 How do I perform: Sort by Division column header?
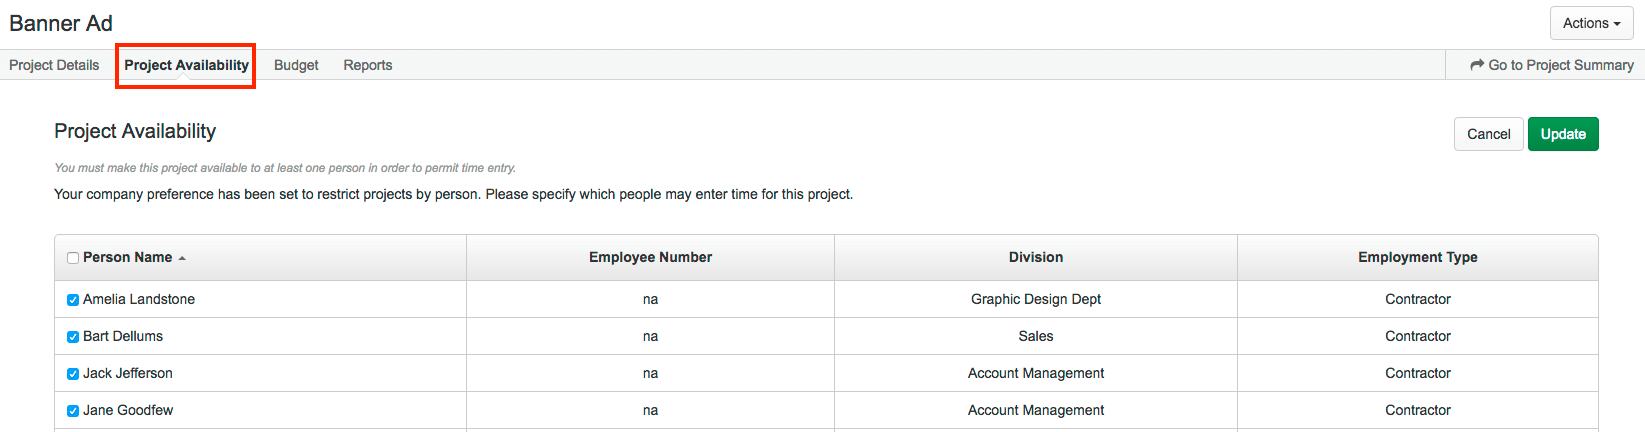pos(1036,257)
